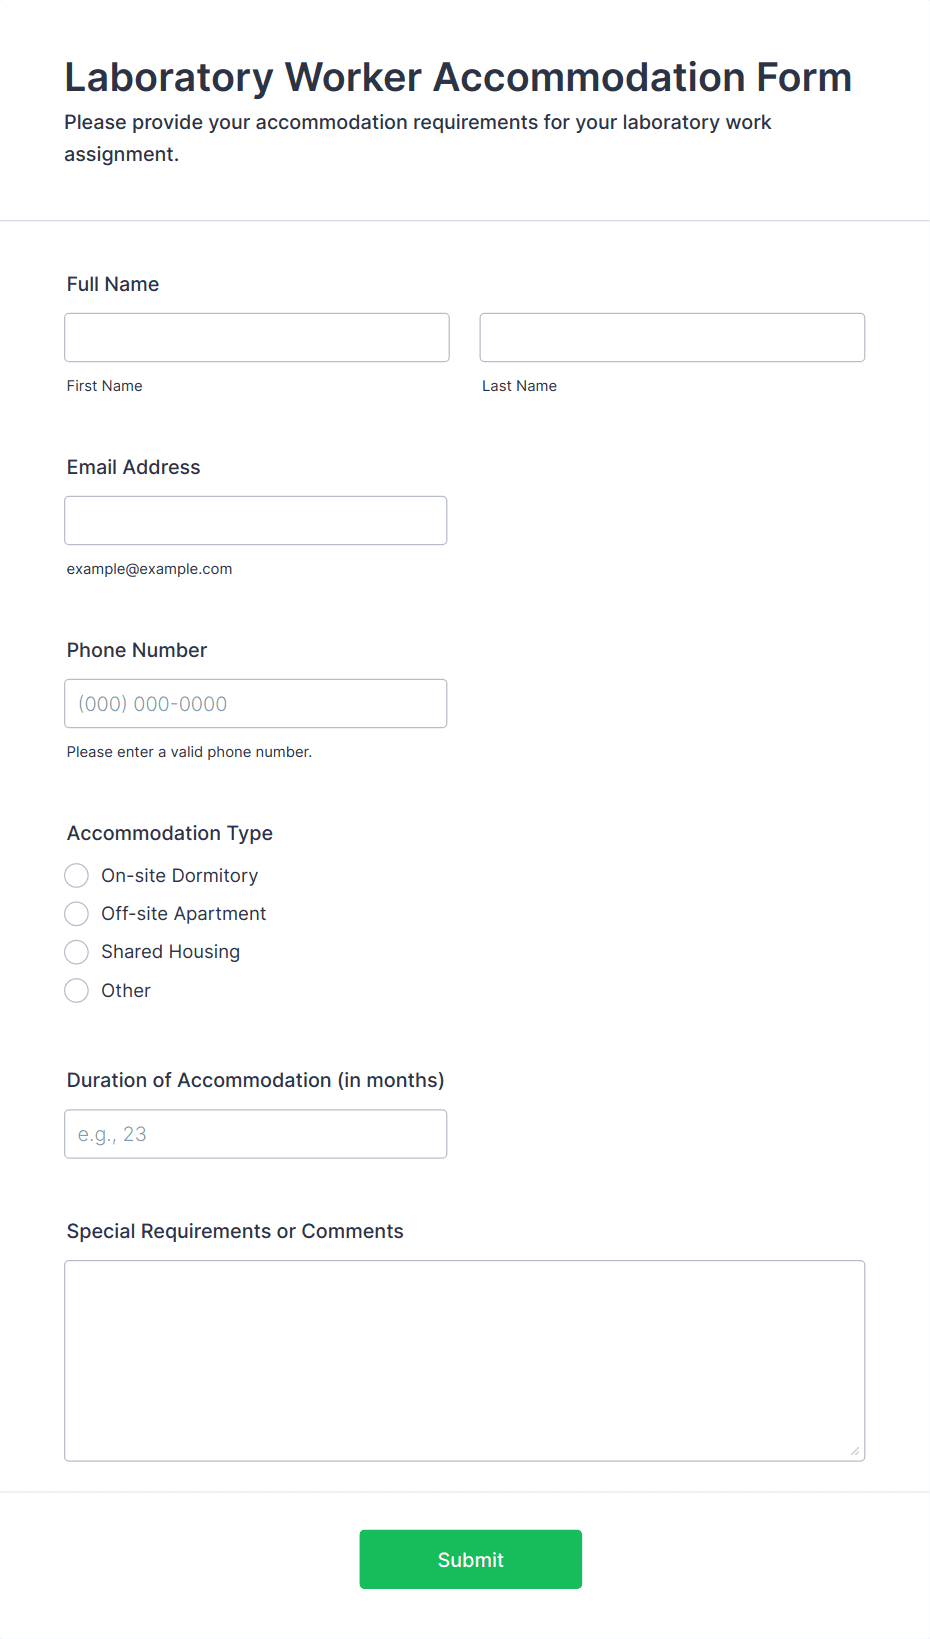Click the Accommodation Type heading label
This screenshot has width=930, height=1639.
[170, 833]
